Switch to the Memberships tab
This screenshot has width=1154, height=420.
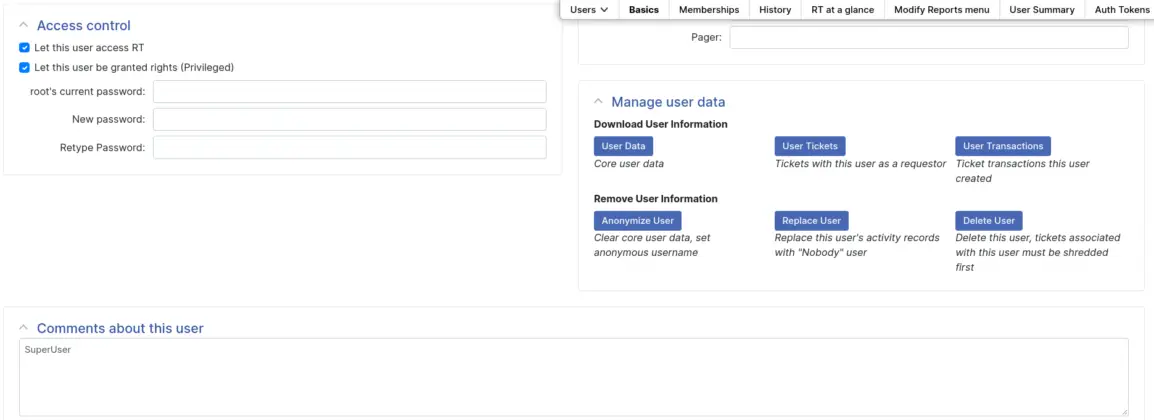708,10
